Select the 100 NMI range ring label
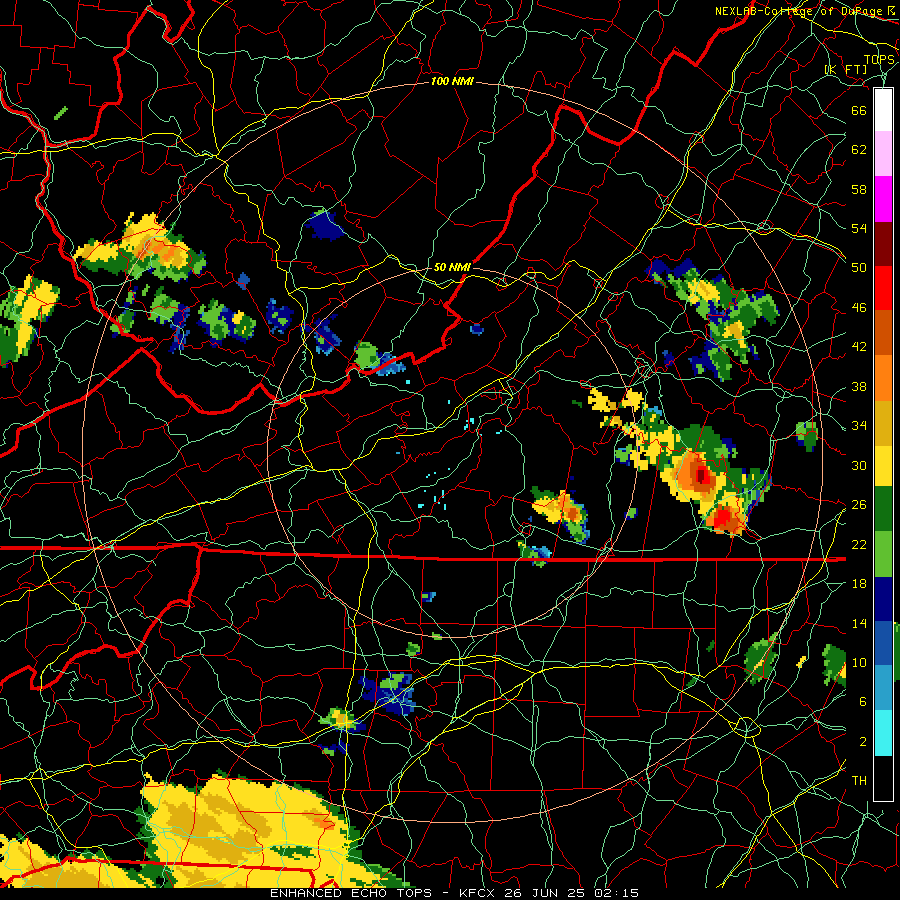The height and width of the screenshot is (900, 900). point(452,82)
